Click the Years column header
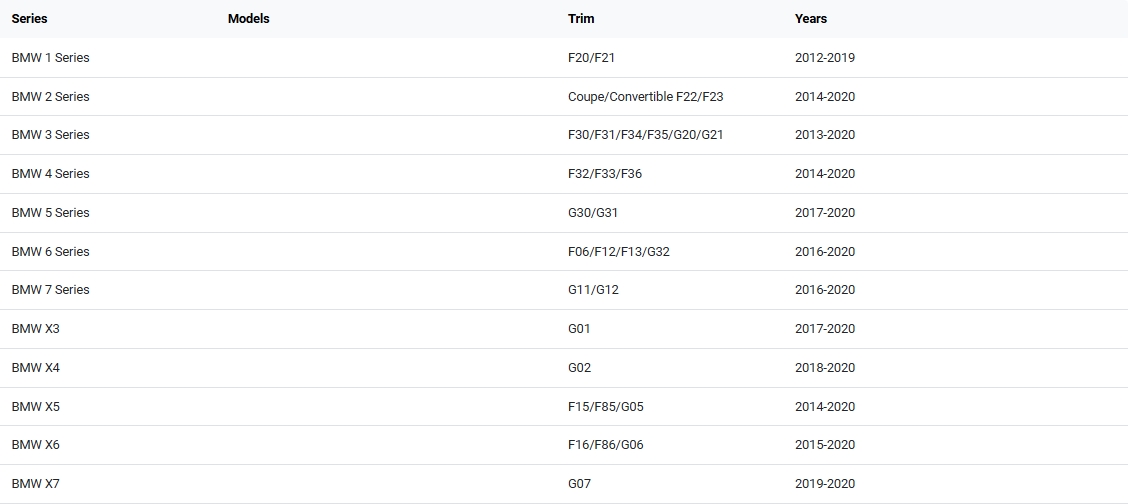 [x=811, y=19]
